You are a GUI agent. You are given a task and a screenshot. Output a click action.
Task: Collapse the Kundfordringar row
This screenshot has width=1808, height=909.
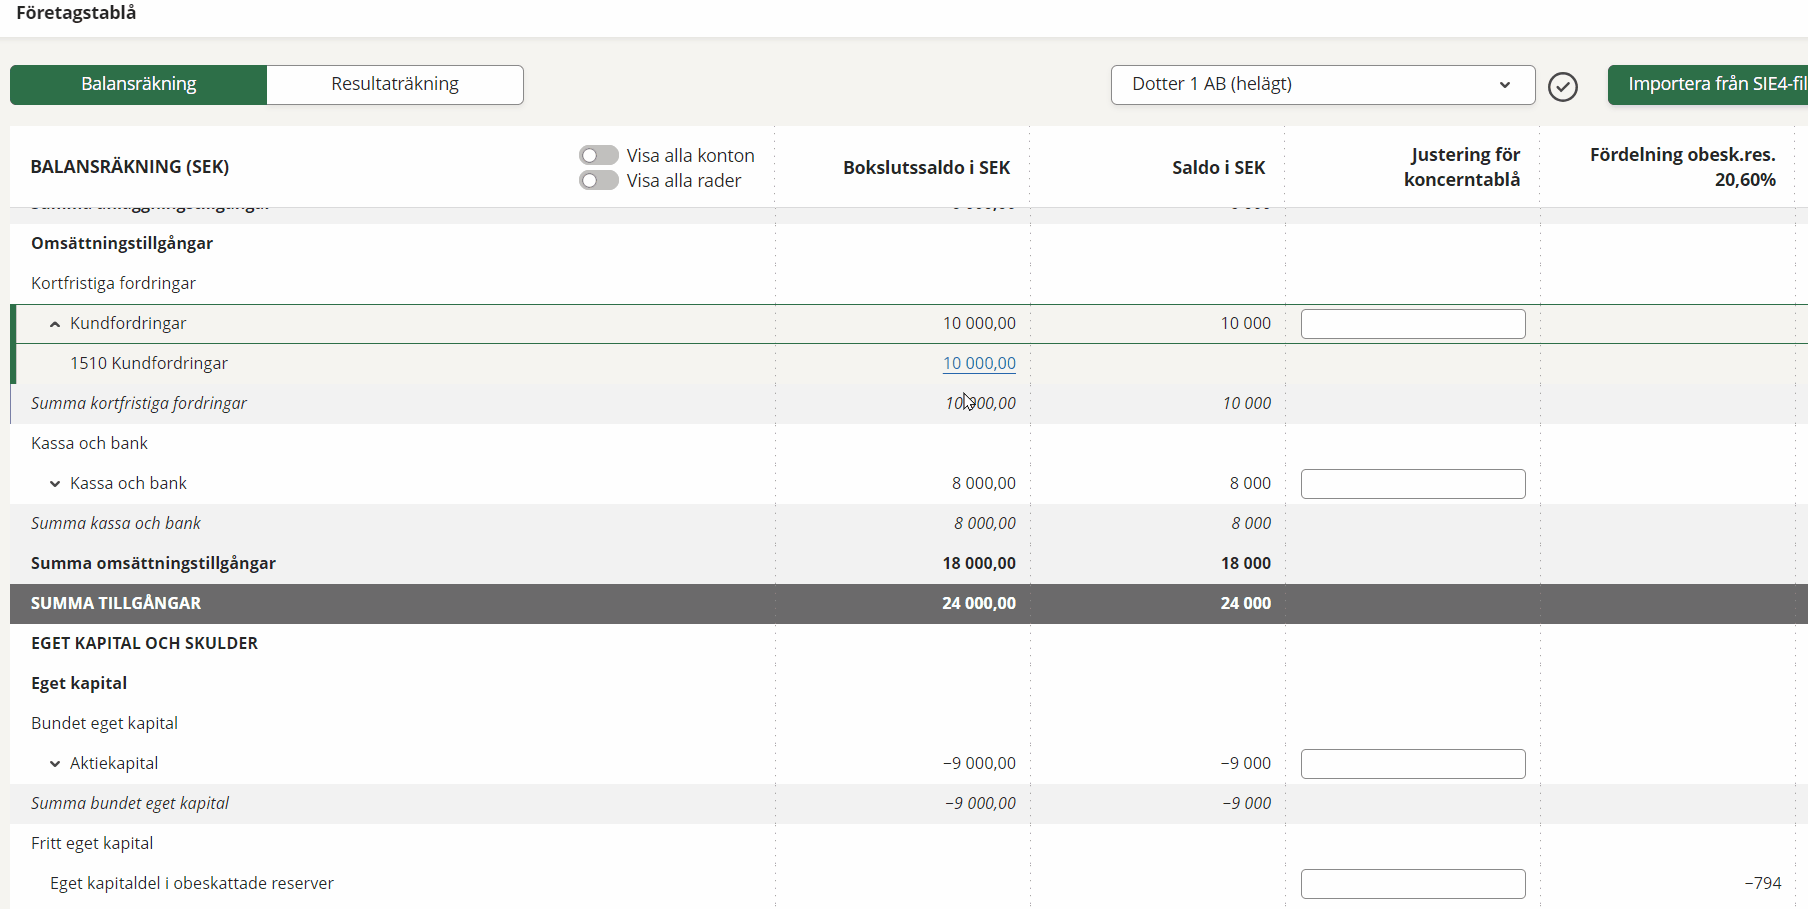(55, 324)
